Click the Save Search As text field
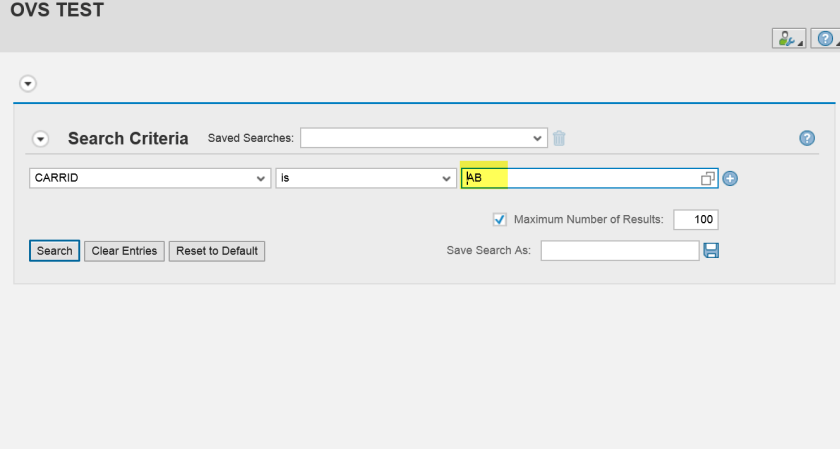 pyautogui.click(x=619, y=250)
